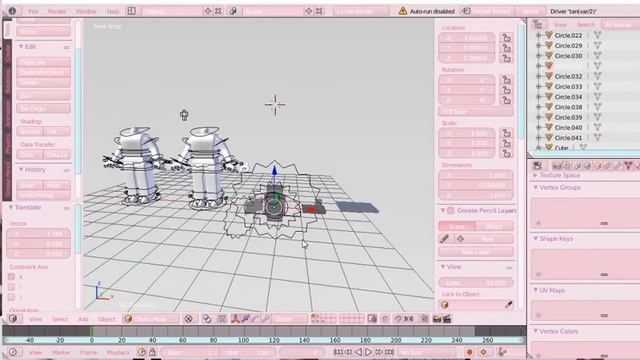
Task: Open the Info editor type icon
Action: point(12,11)
